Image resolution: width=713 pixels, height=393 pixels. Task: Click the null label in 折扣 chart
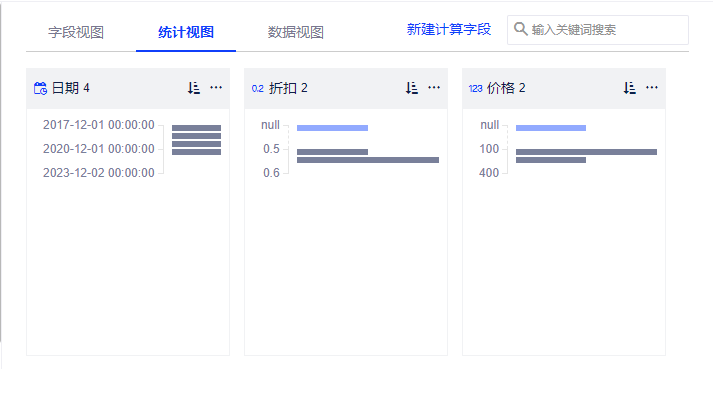(270, 125)
